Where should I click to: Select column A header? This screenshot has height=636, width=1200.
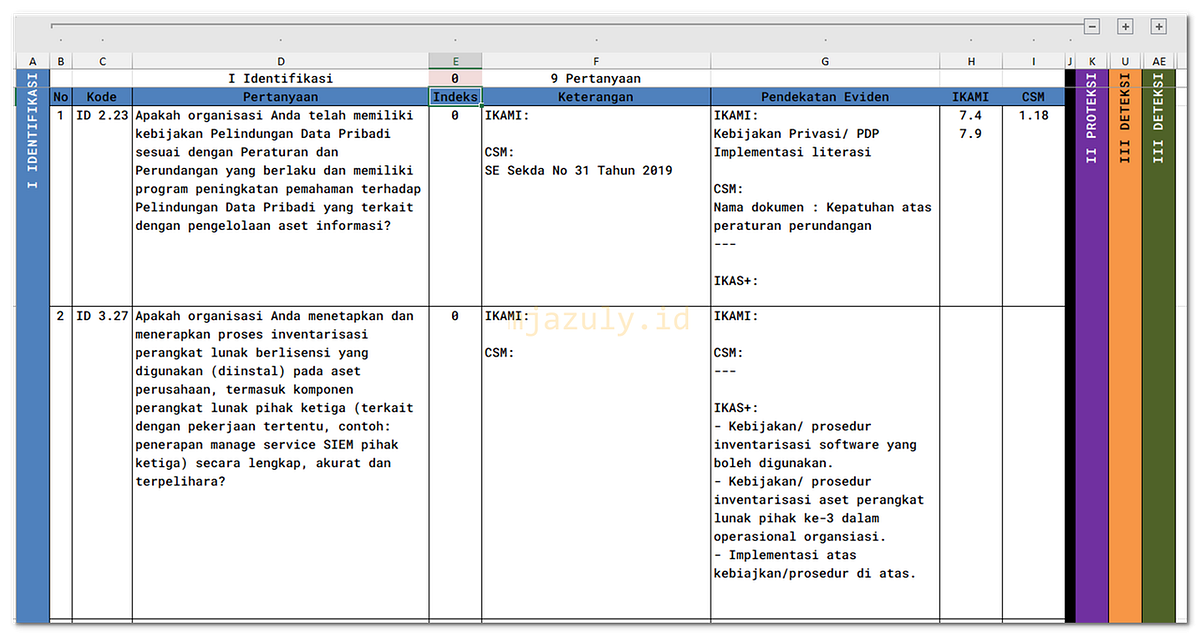pos(32,62)
